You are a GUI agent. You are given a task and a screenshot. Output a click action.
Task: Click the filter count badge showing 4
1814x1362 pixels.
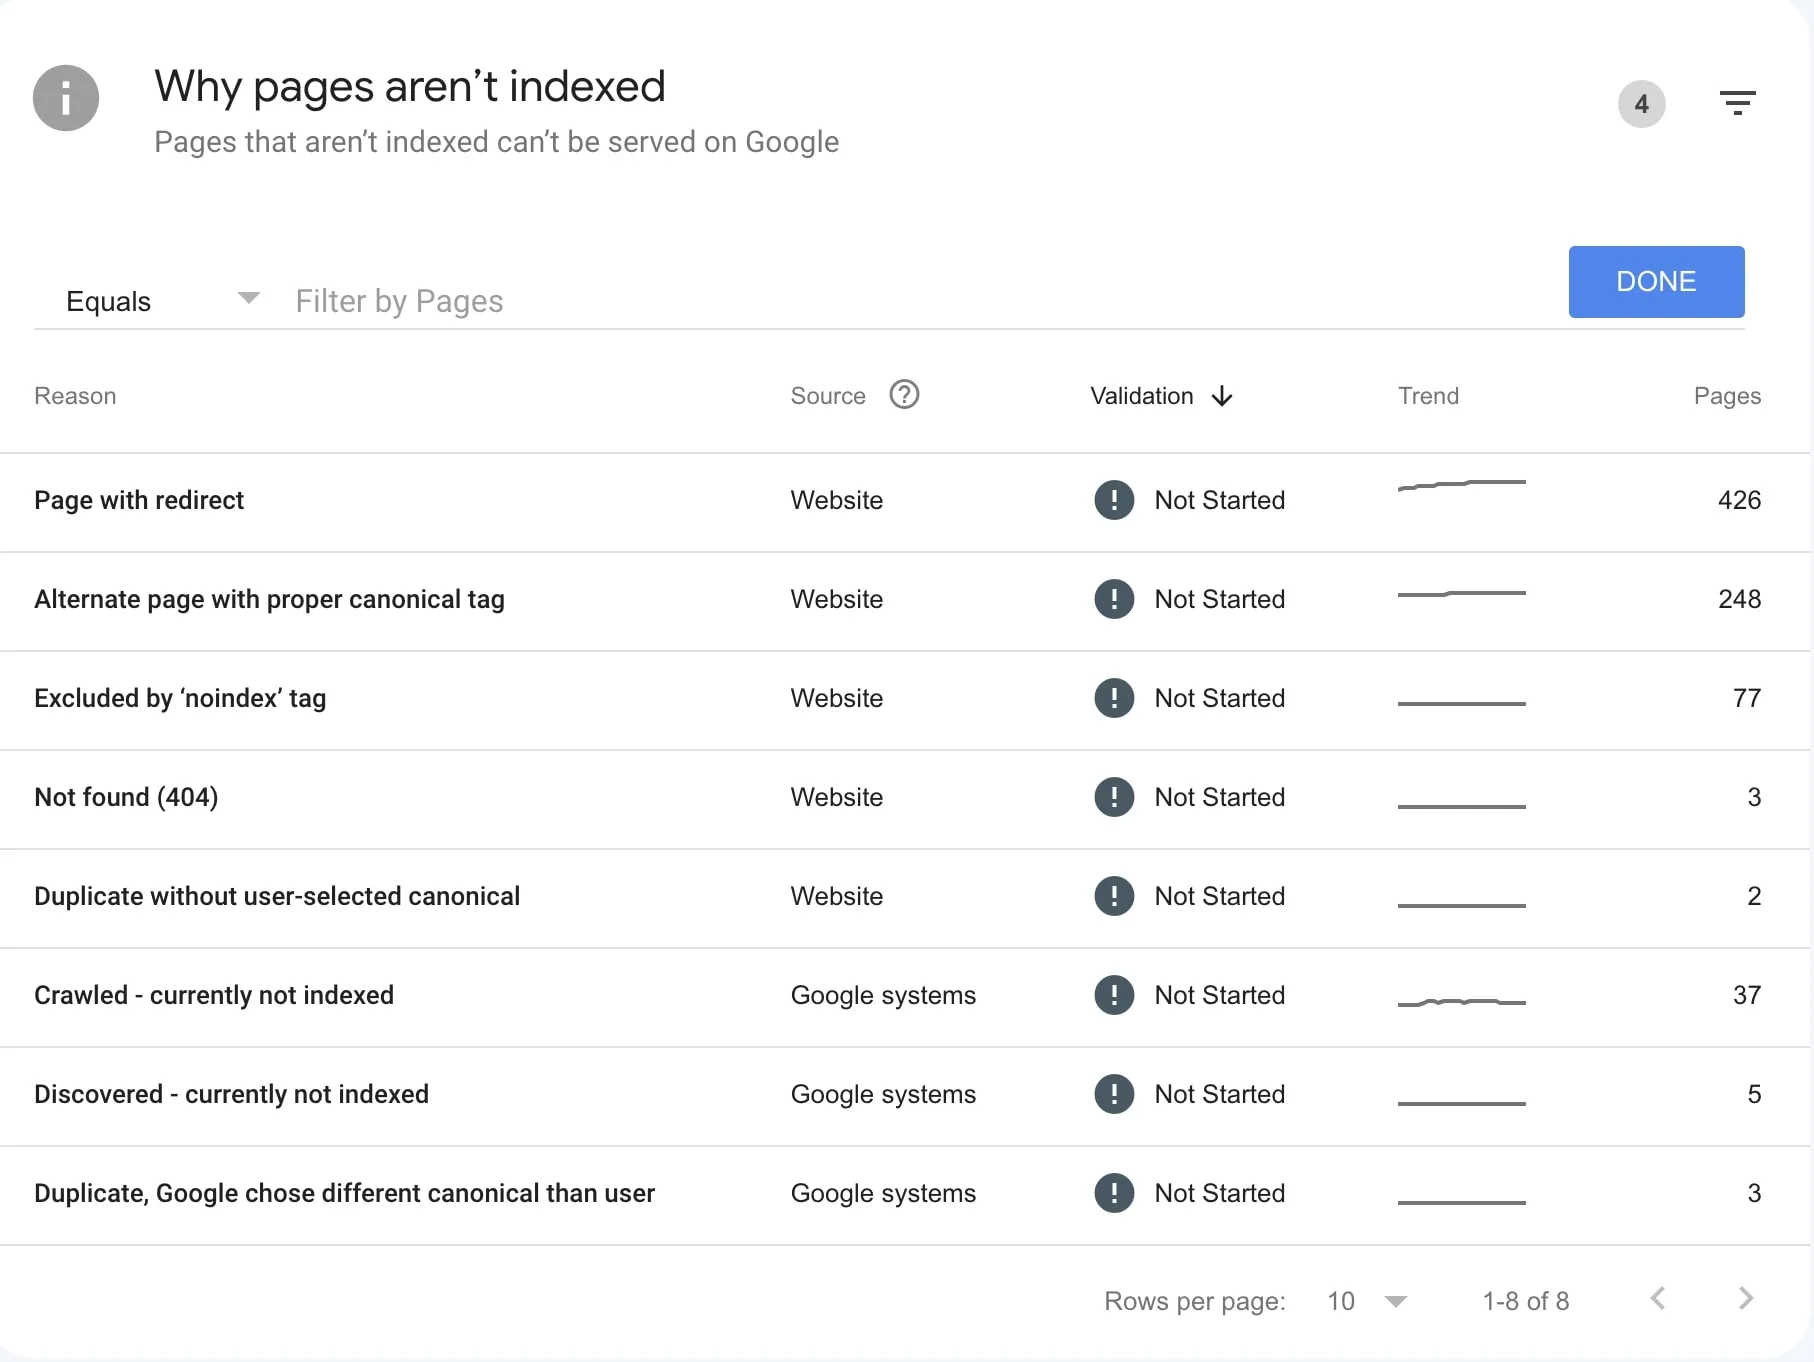(1641, 104)
